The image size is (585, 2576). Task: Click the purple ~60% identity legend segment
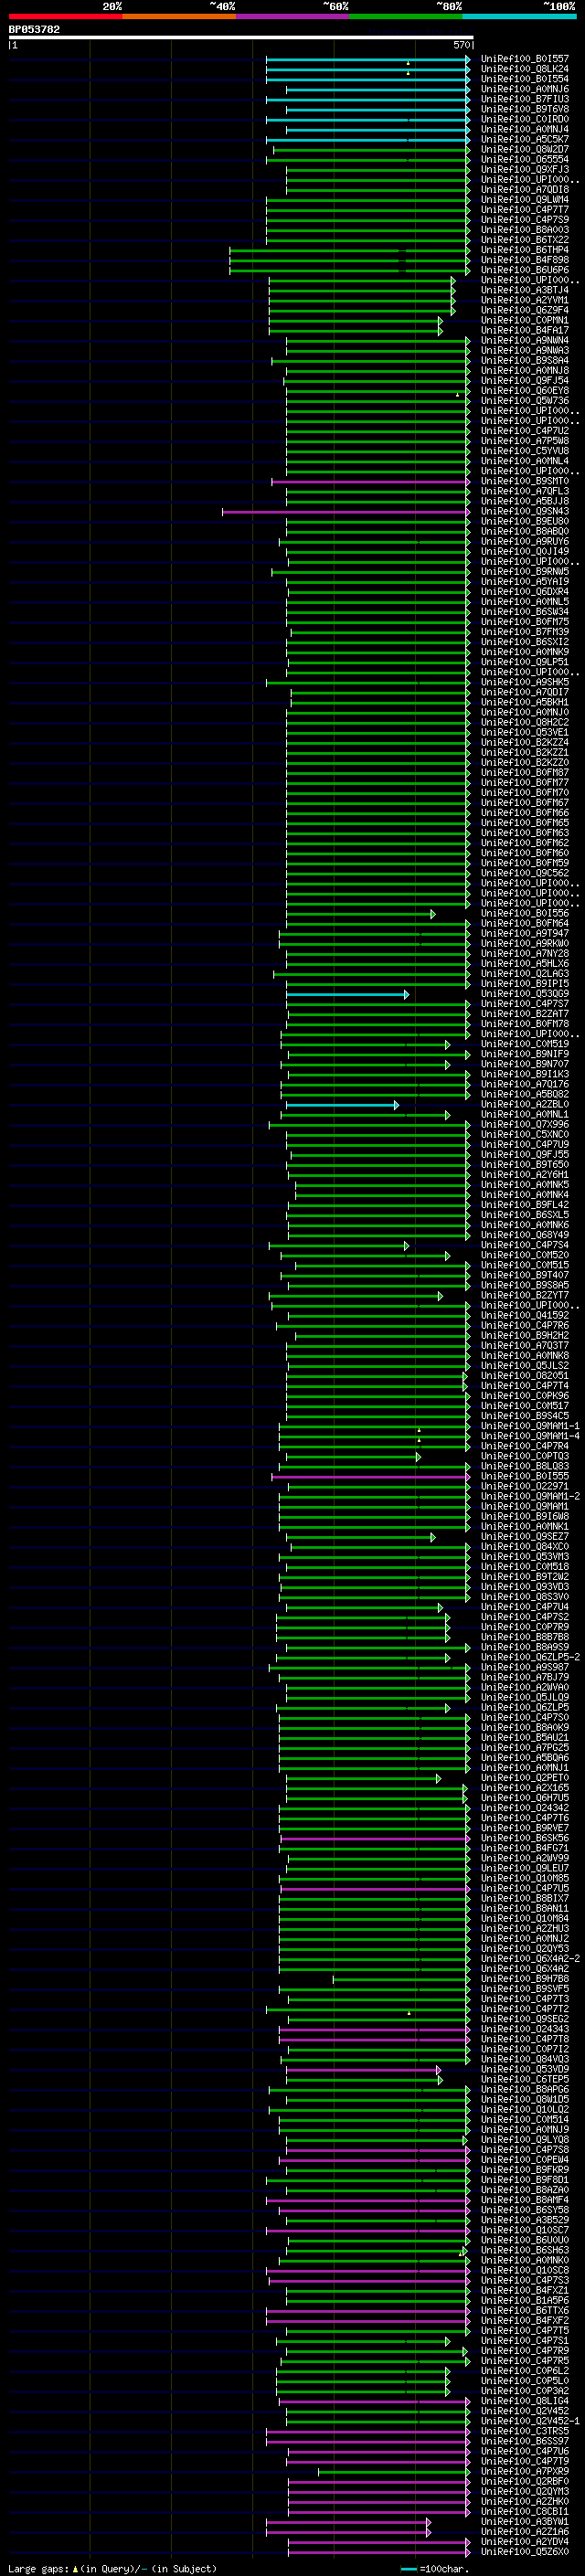[293, 16]
